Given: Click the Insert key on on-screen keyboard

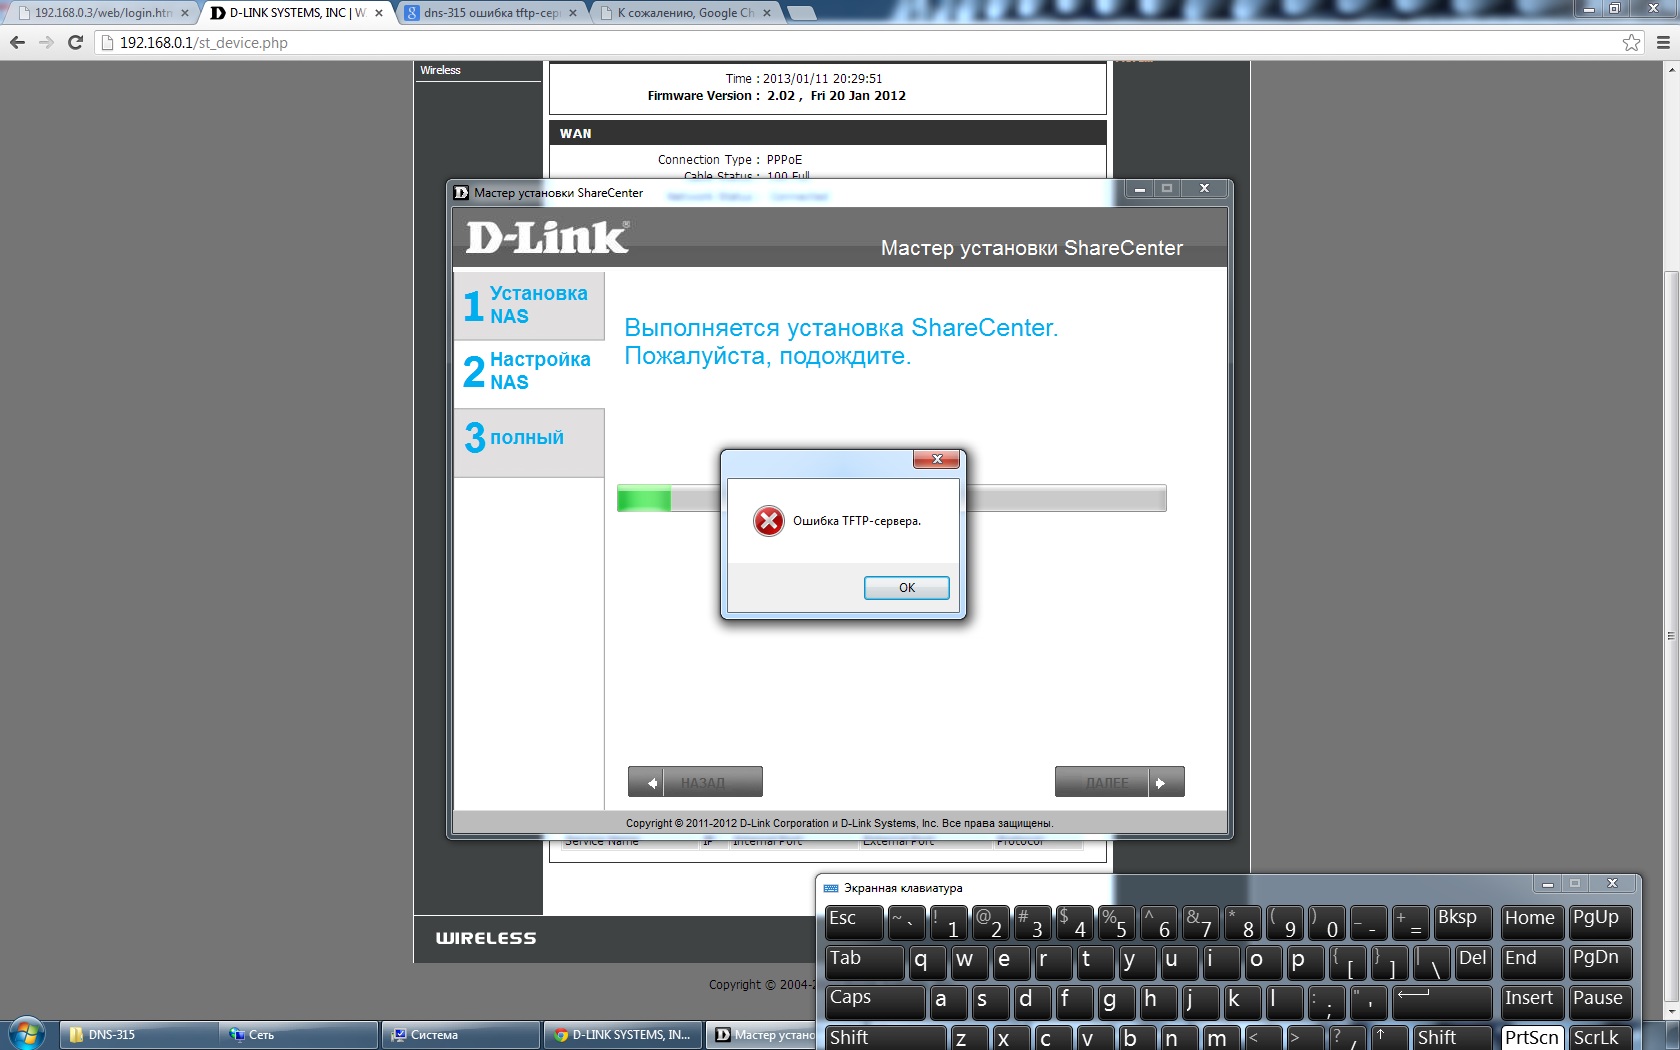Looking at the screenshot, I should 1532,1001.
